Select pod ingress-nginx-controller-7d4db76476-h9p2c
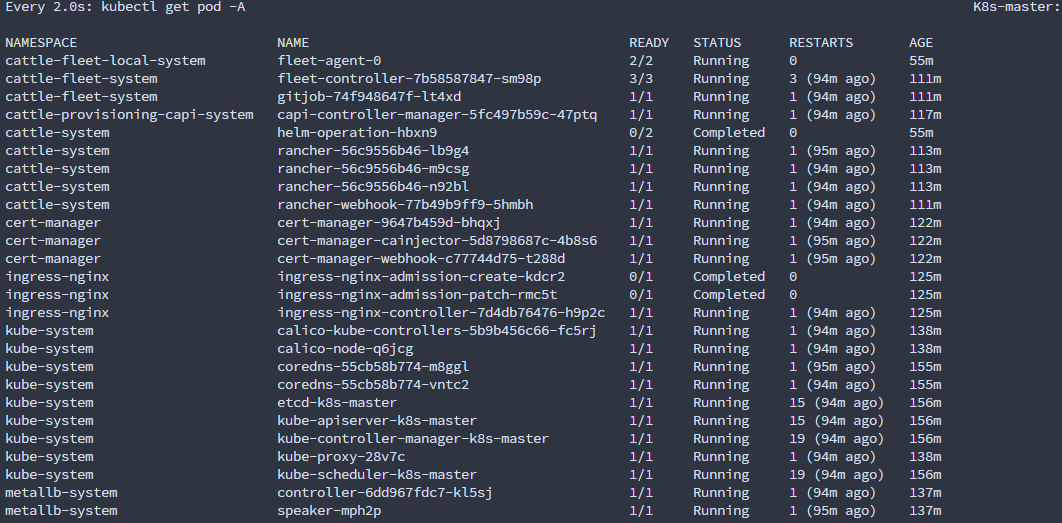1062x523 pixels. tap(441, 313)
